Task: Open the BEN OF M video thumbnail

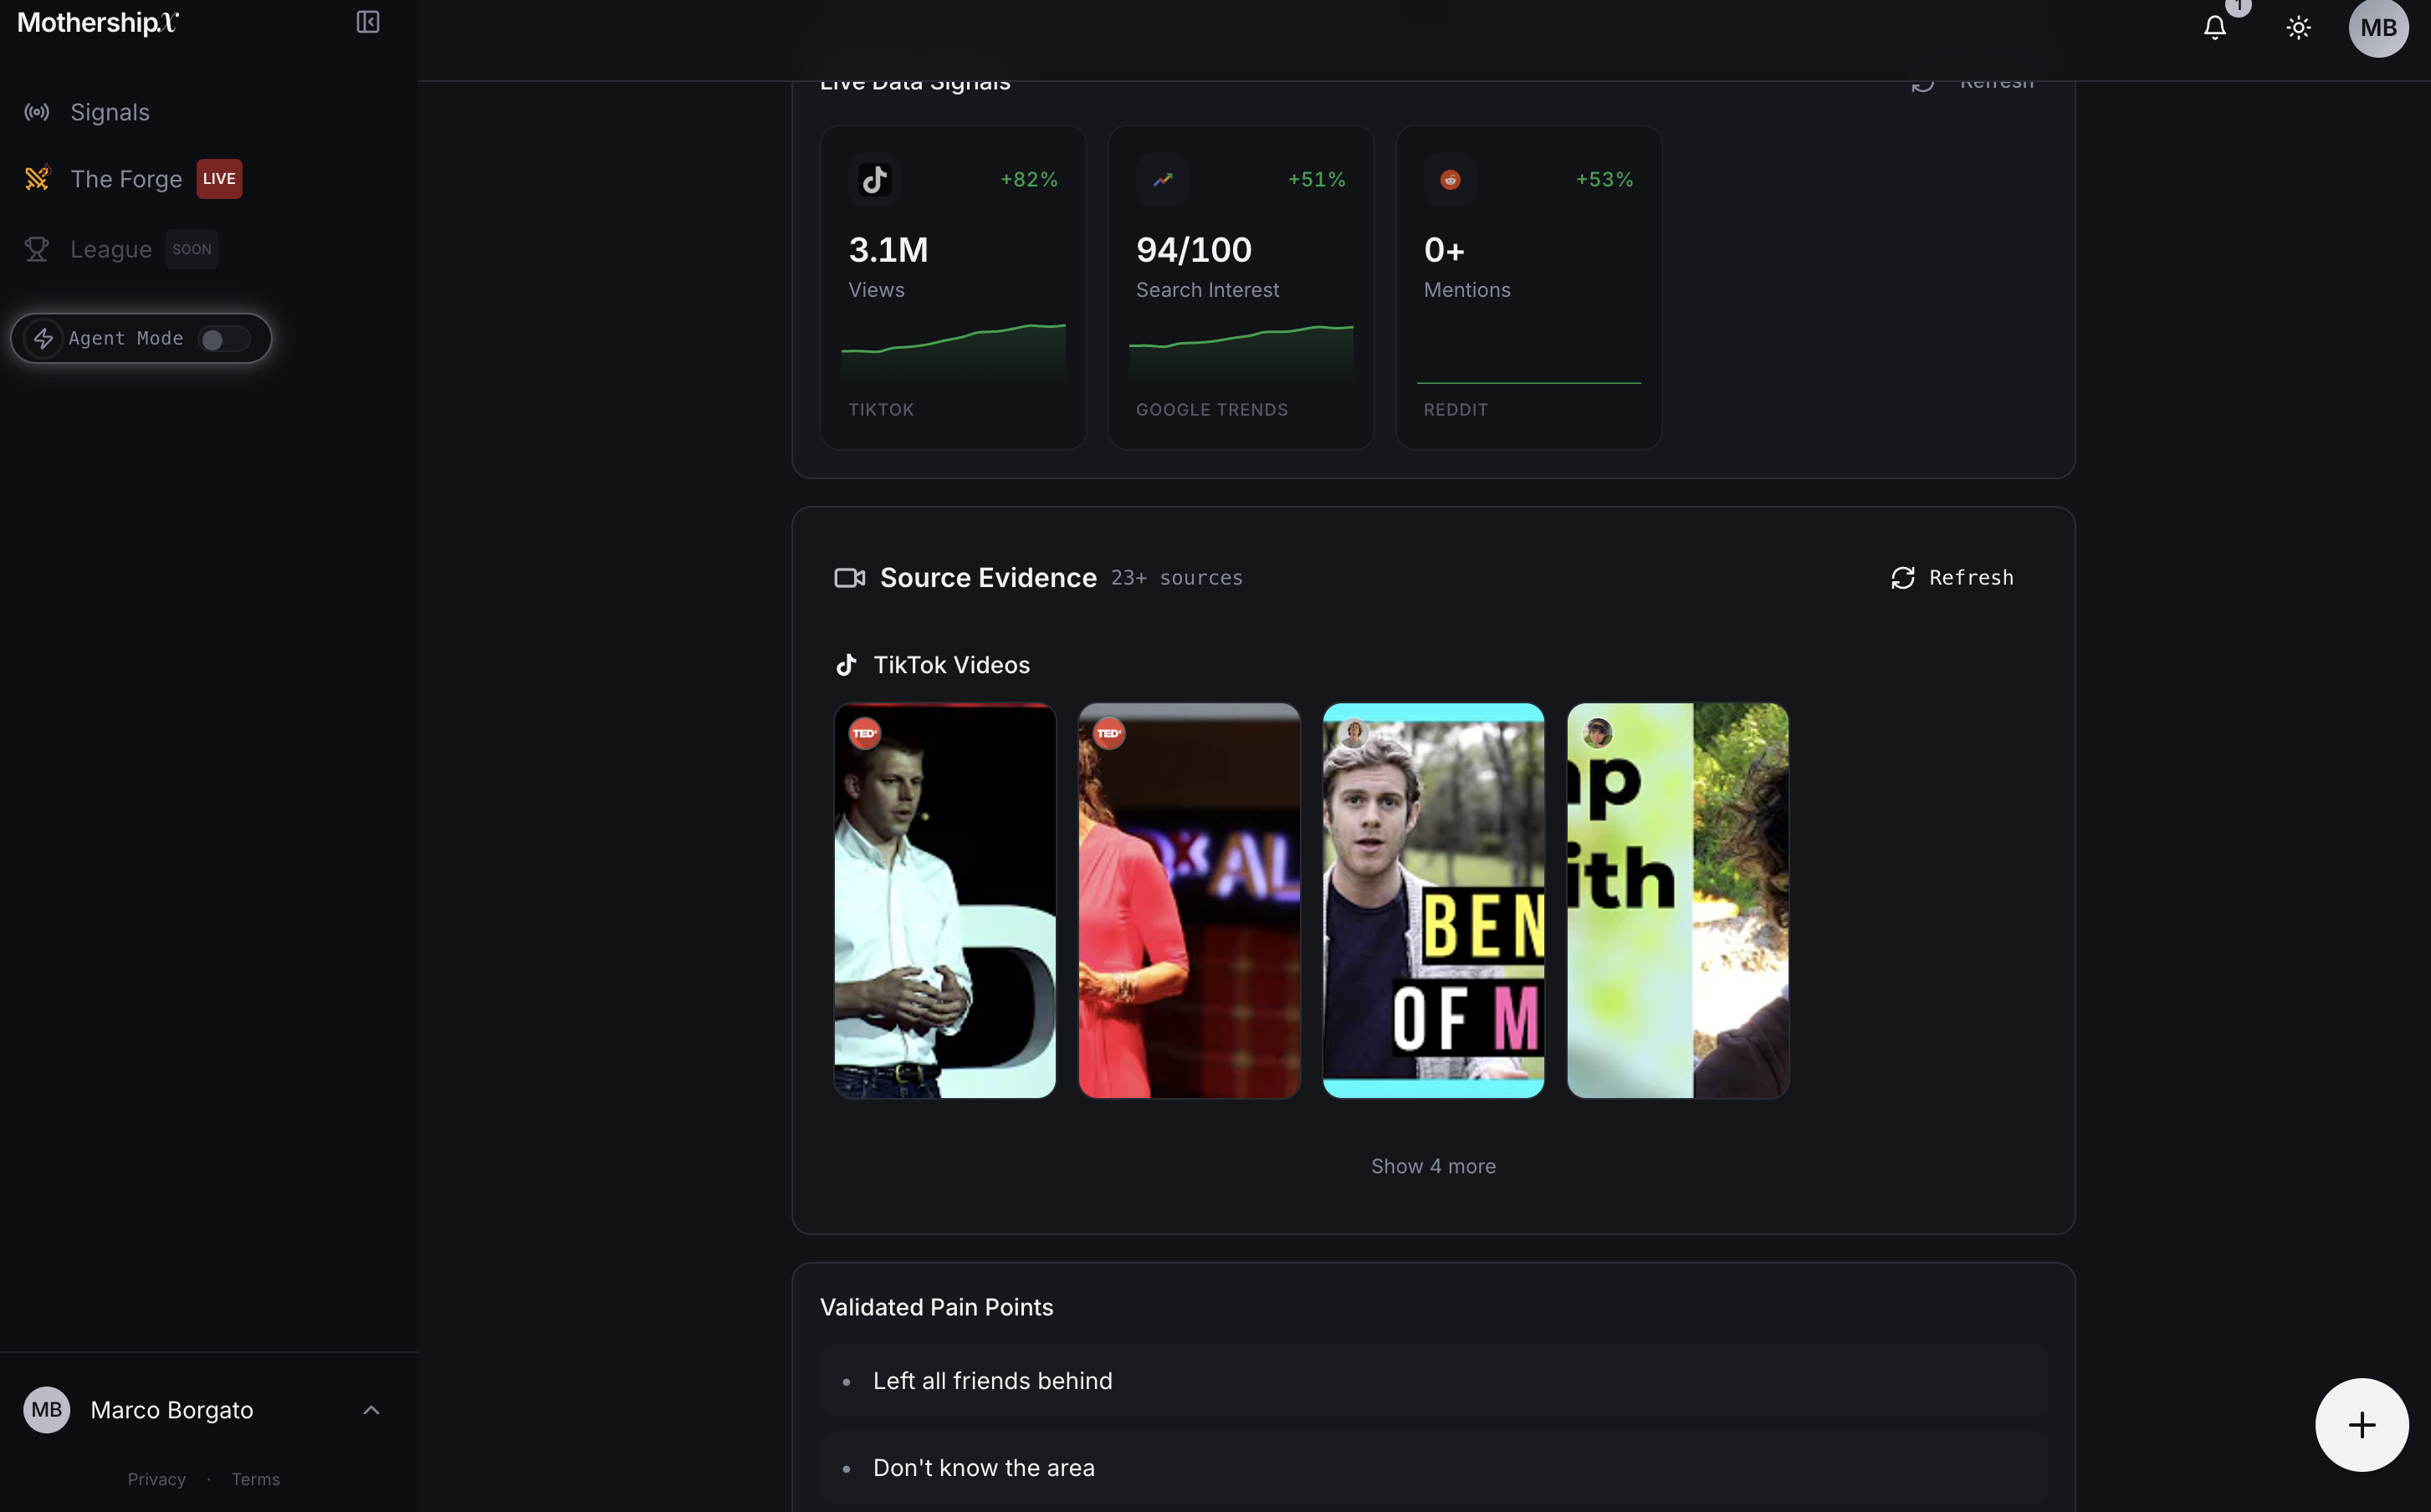Action: tap(1432, 900)
